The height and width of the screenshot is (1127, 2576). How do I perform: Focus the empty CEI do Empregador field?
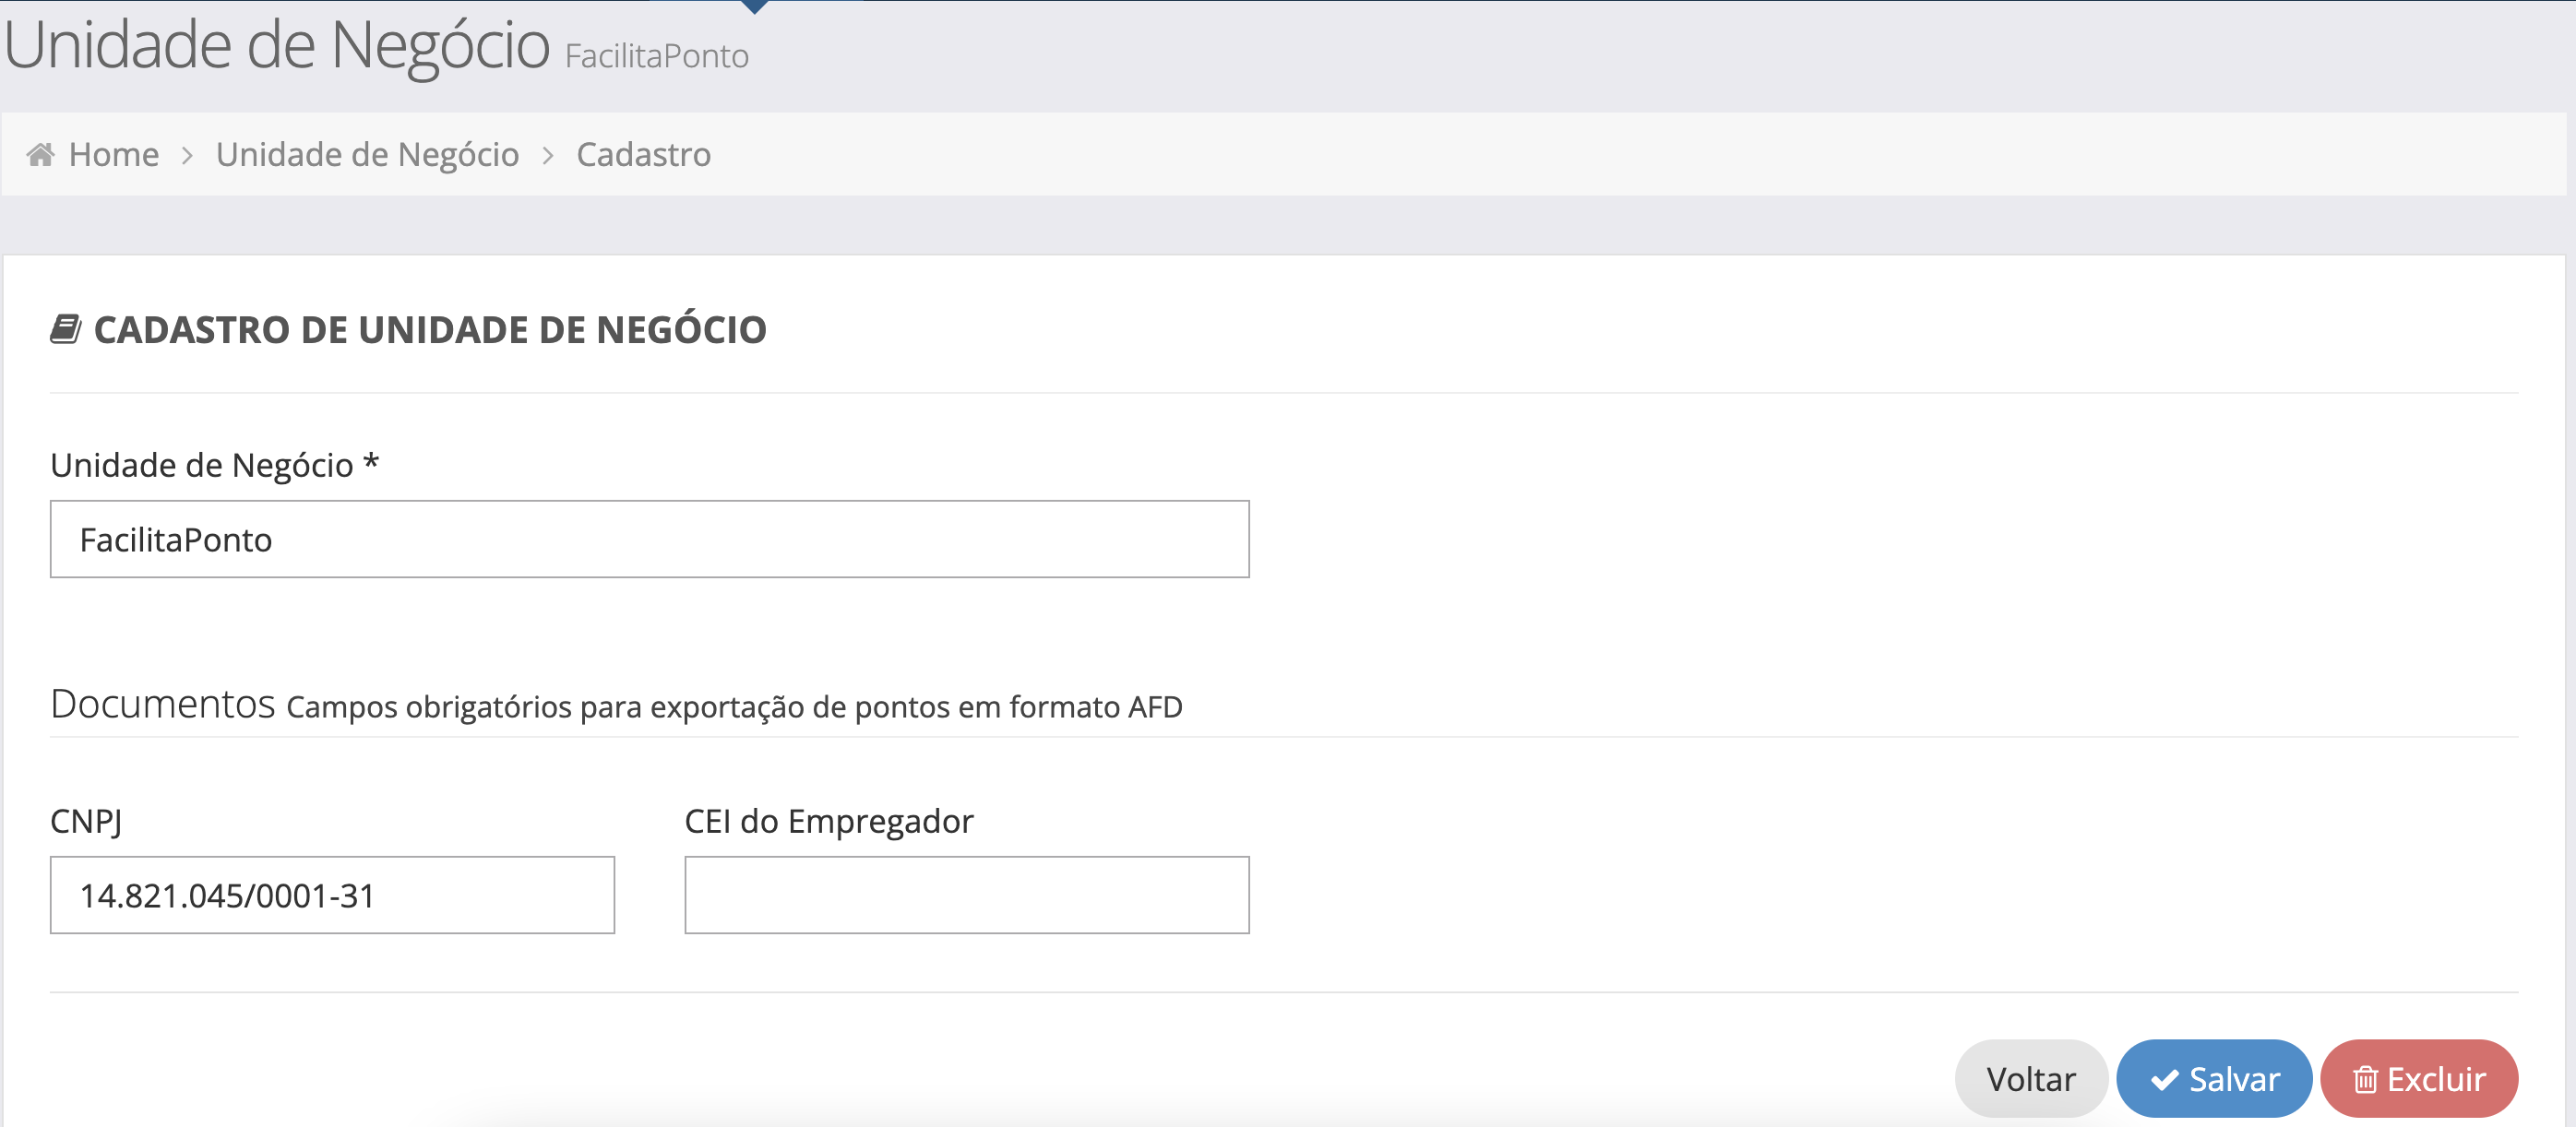point(966,895)
